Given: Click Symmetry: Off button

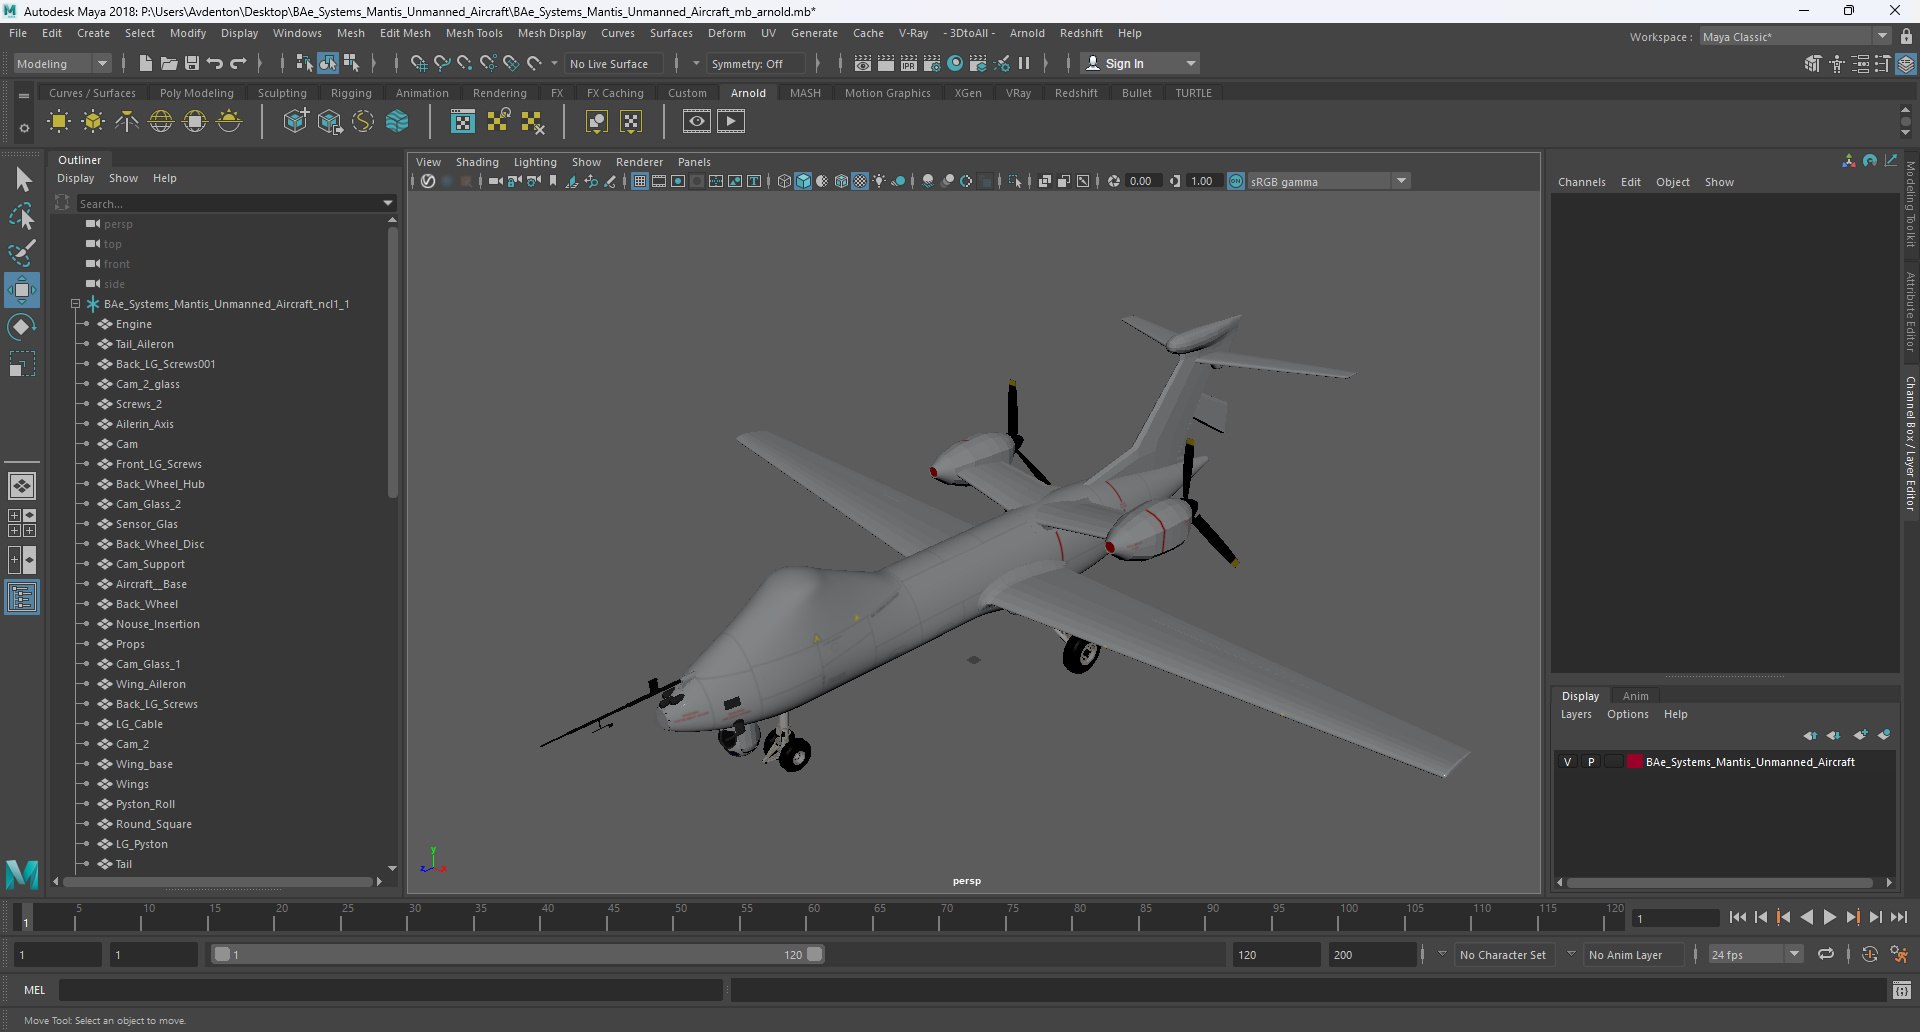Looking at the screenshot, I should click(755, 63).
